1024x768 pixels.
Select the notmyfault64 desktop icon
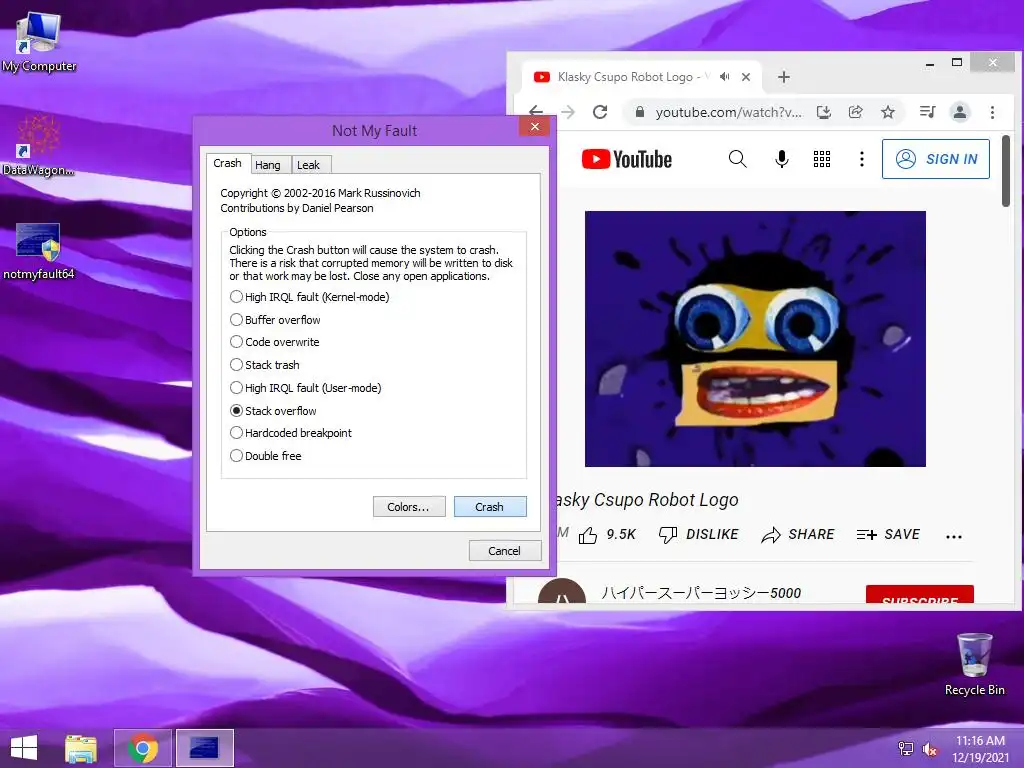(x=39, y=251)
